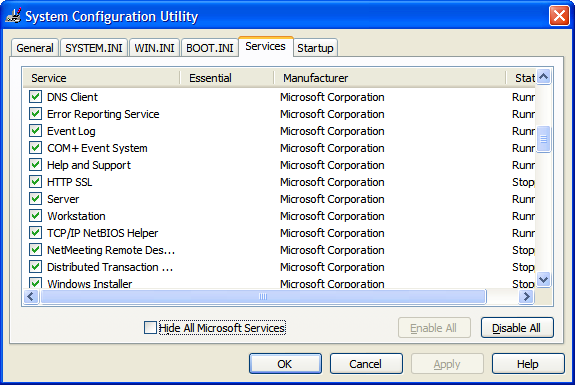575x385 pixels.
Task: Switch to the BOOT.INI tab
Action: tap(210, 48)
